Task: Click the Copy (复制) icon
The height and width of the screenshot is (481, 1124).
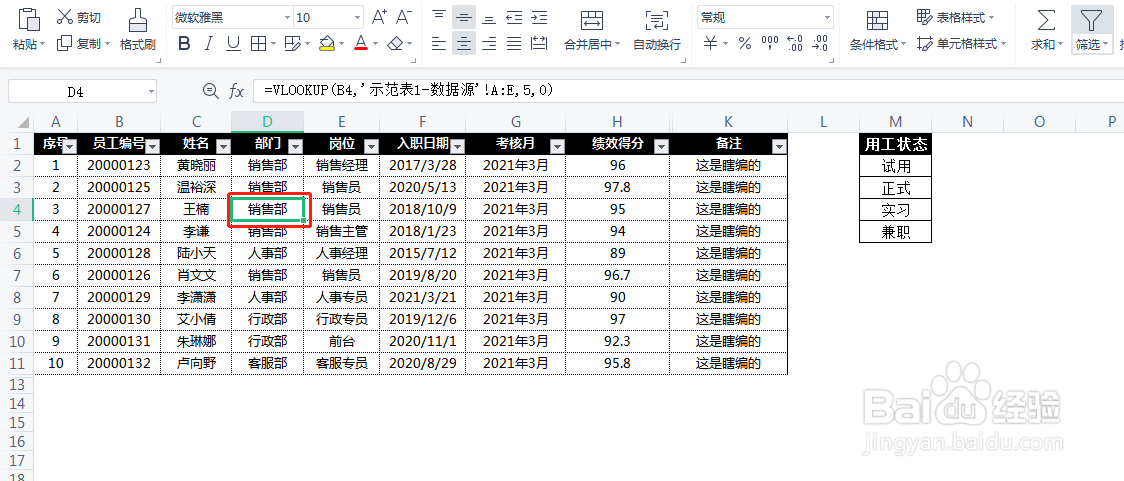Action: click(65, 44)
